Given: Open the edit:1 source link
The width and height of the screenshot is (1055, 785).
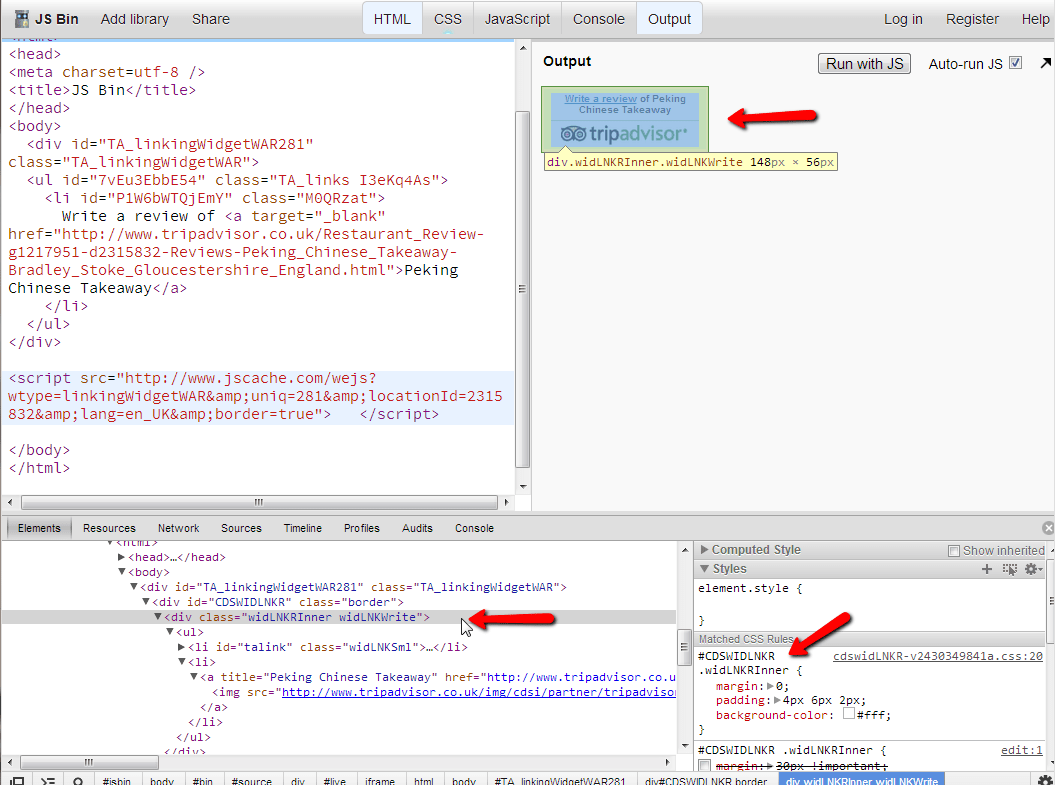Looking at the screenshot, I should 1021,750.
